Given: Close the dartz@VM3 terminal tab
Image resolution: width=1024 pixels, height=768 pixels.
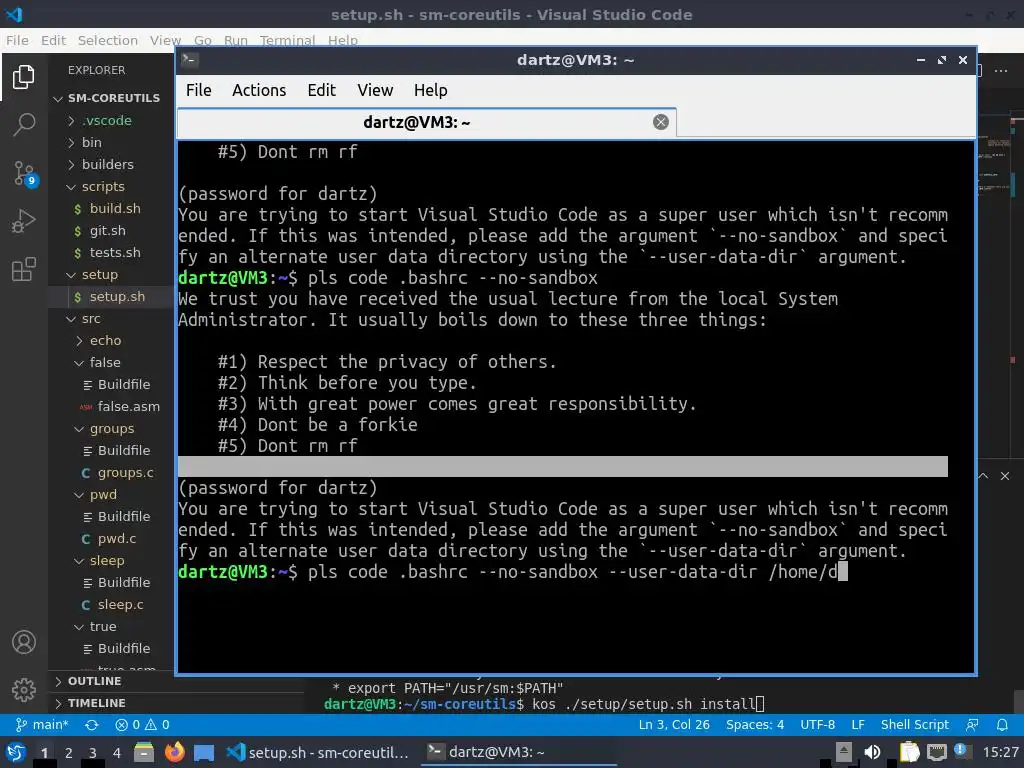Looking at the screenshot, I should (661, 122).
